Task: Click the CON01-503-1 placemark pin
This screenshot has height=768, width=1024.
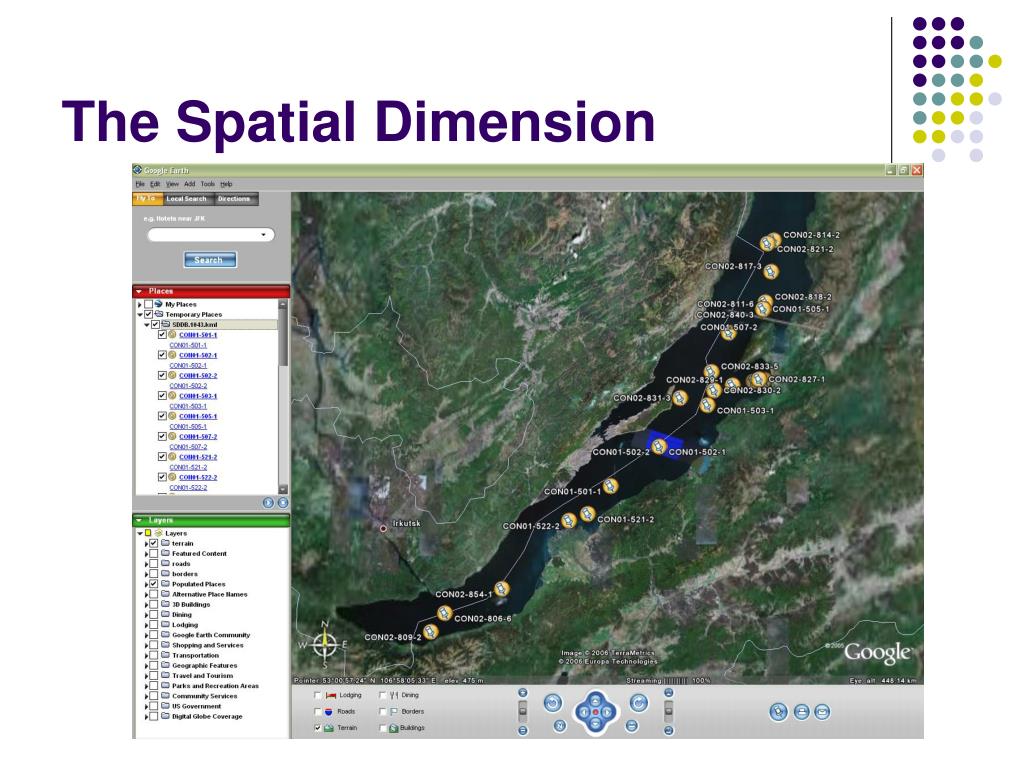Action: (x=707, y=406)
